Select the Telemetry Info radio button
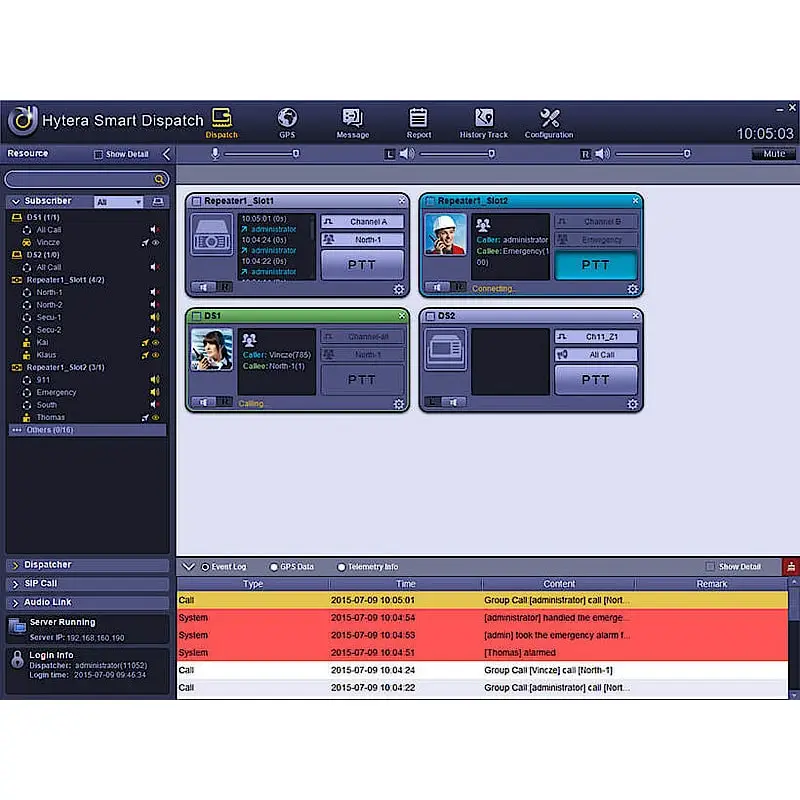This screenshot has height=800, width=800. pos(341,567)
